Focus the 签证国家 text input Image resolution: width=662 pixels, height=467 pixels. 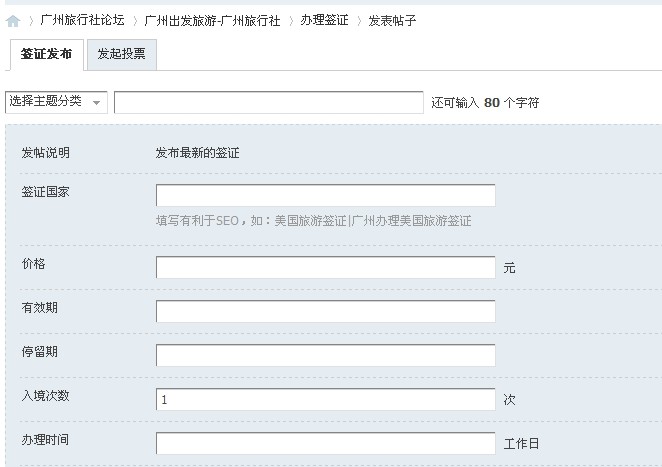[x=325, y=195]
